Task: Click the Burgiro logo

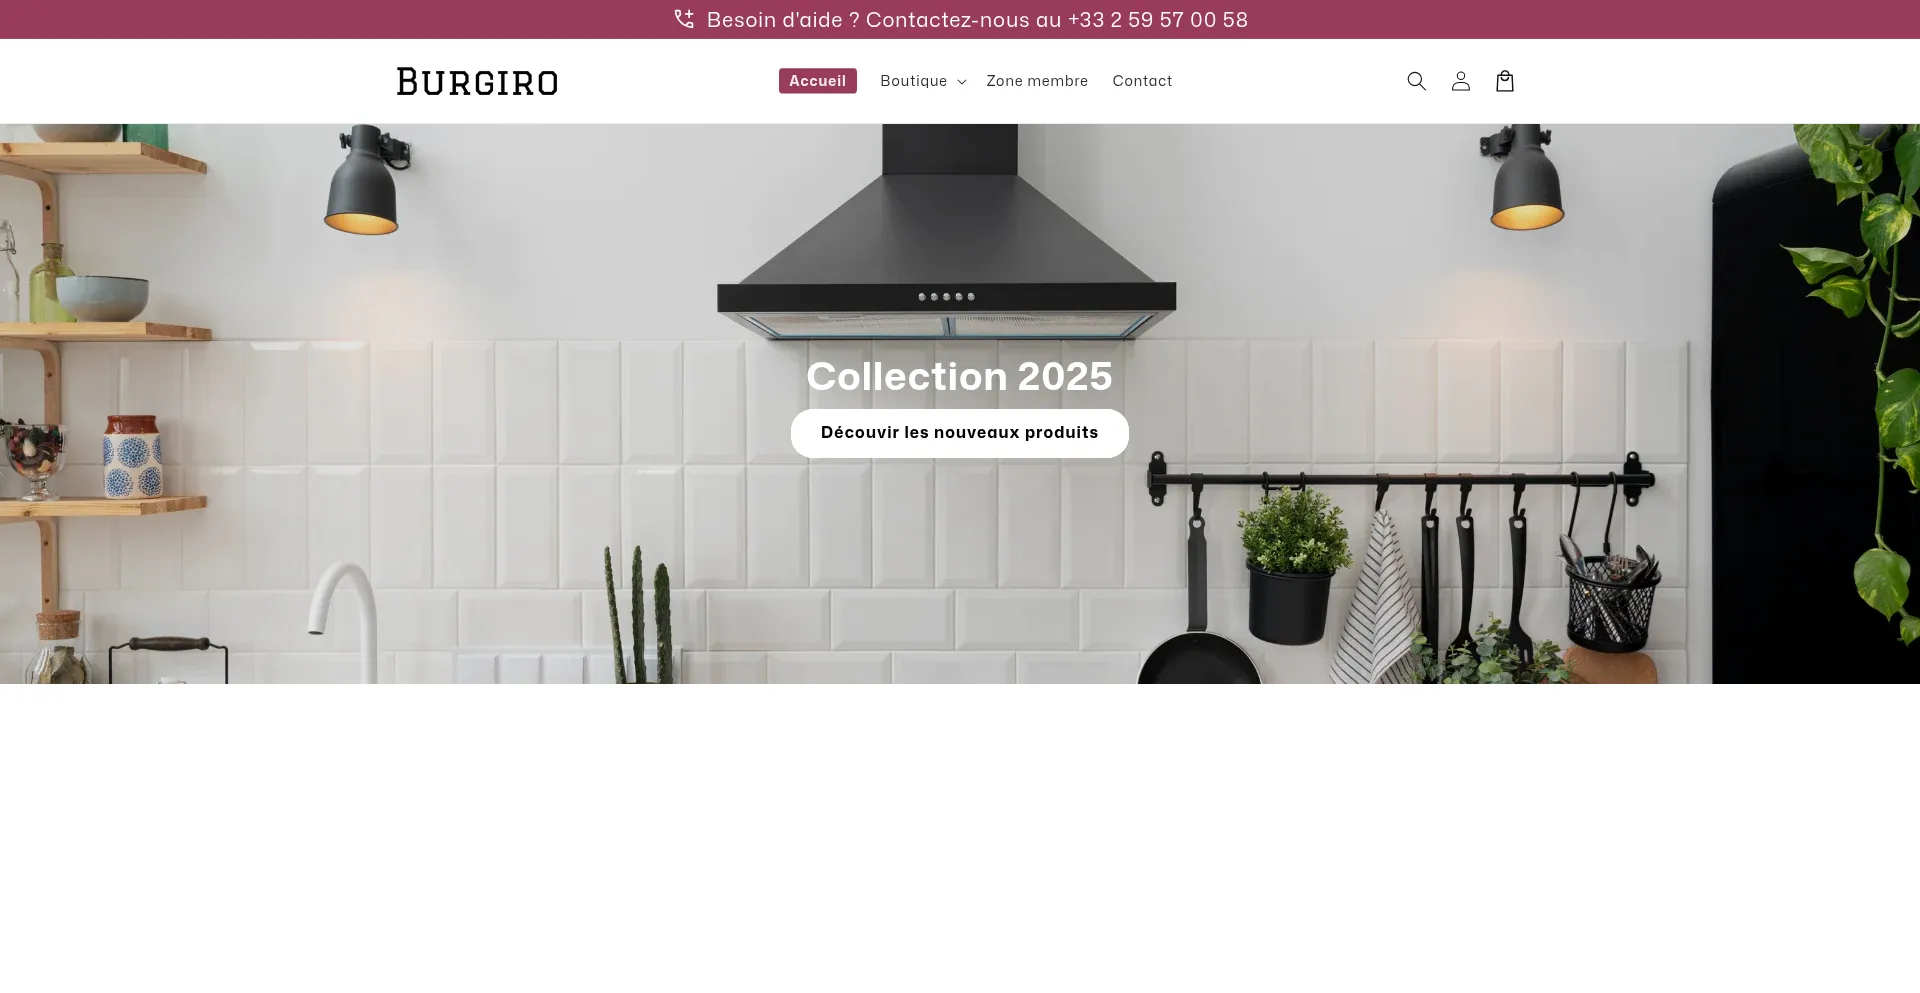Action: 477,81
